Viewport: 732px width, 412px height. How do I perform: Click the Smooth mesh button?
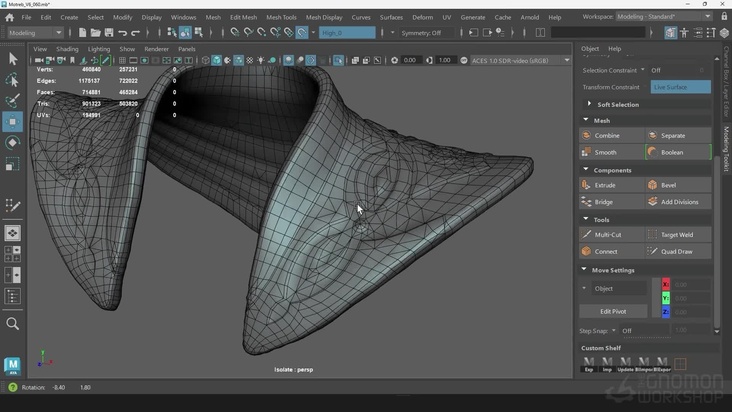pyautogui.click(x=612, y=152)
